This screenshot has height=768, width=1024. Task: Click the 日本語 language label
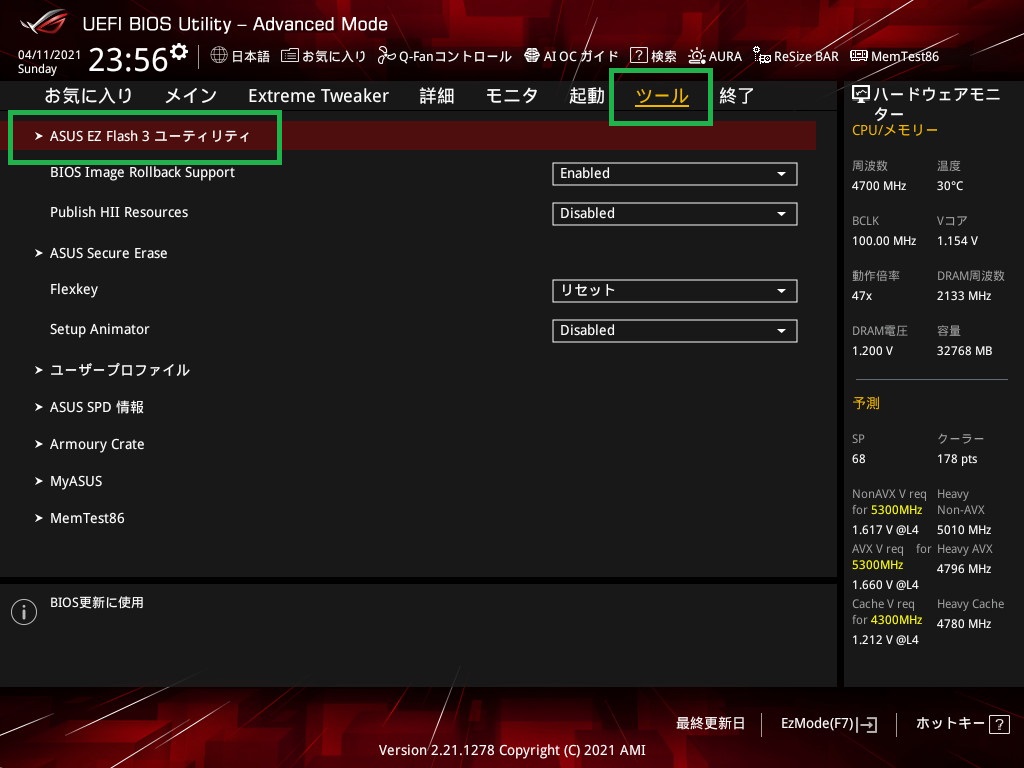click(251, 56)
